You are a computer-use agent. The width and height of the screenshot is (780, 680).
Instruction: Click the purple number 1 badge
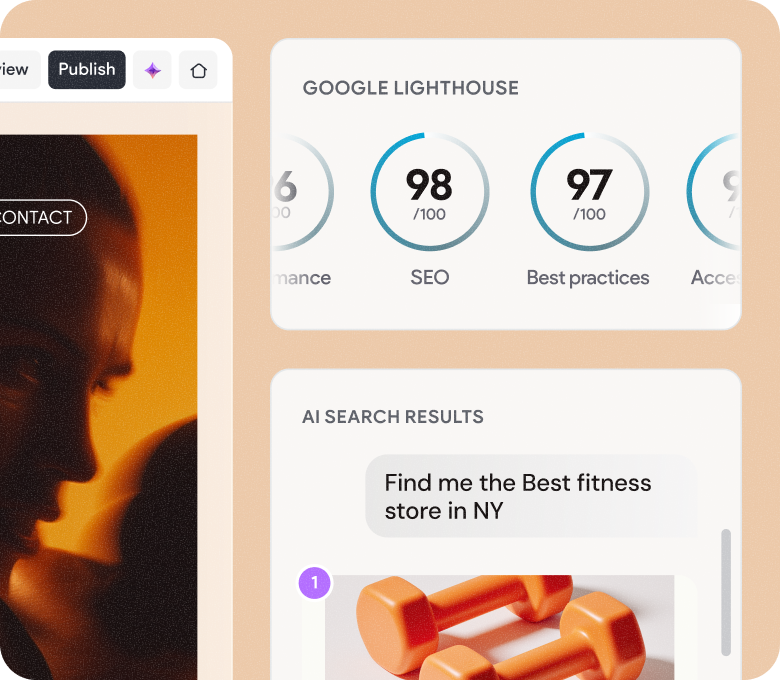(x=315, y=582)
